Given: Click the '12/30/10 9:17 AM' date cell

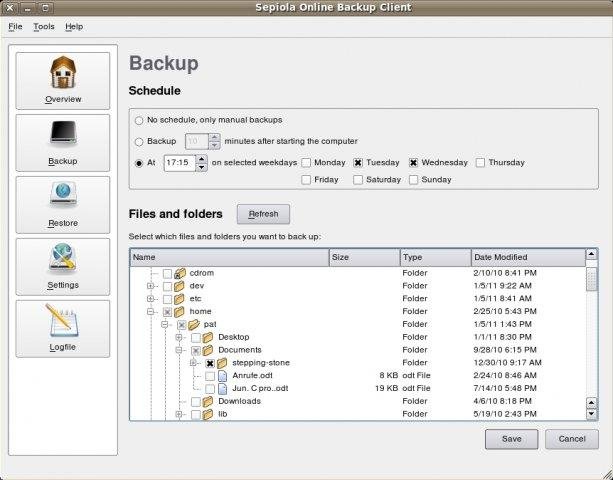Looking at the screenshot, I should (x=507, y=363).
